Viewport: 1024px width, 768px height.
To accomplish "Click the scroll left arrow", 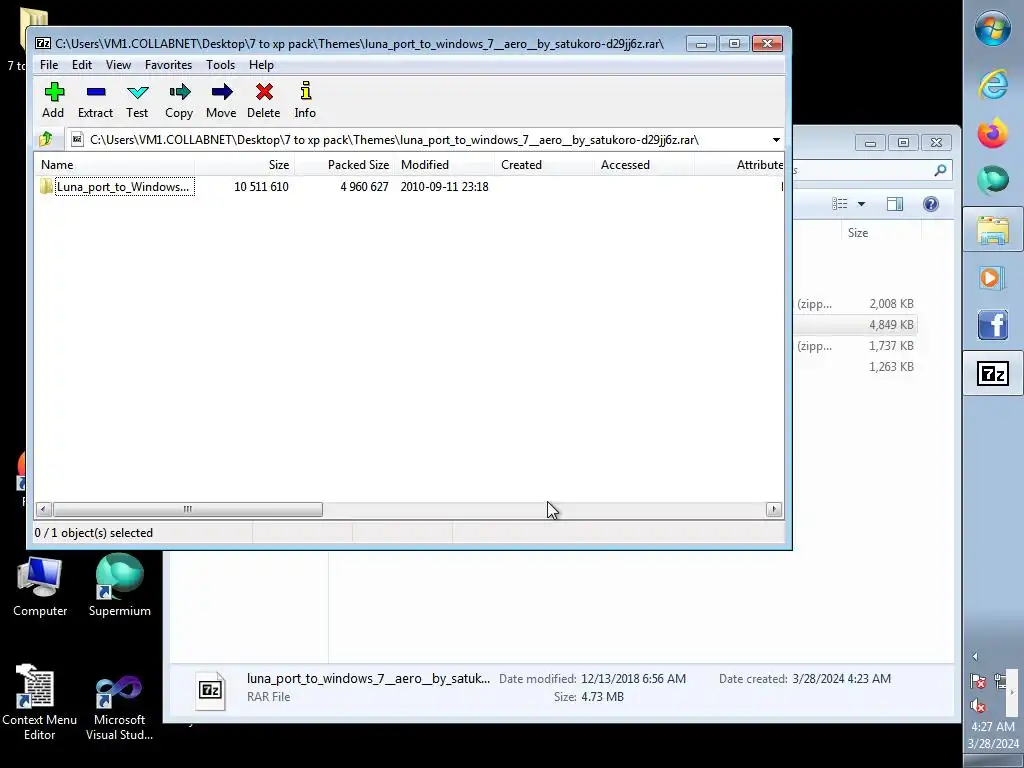I will click(44, 509).
